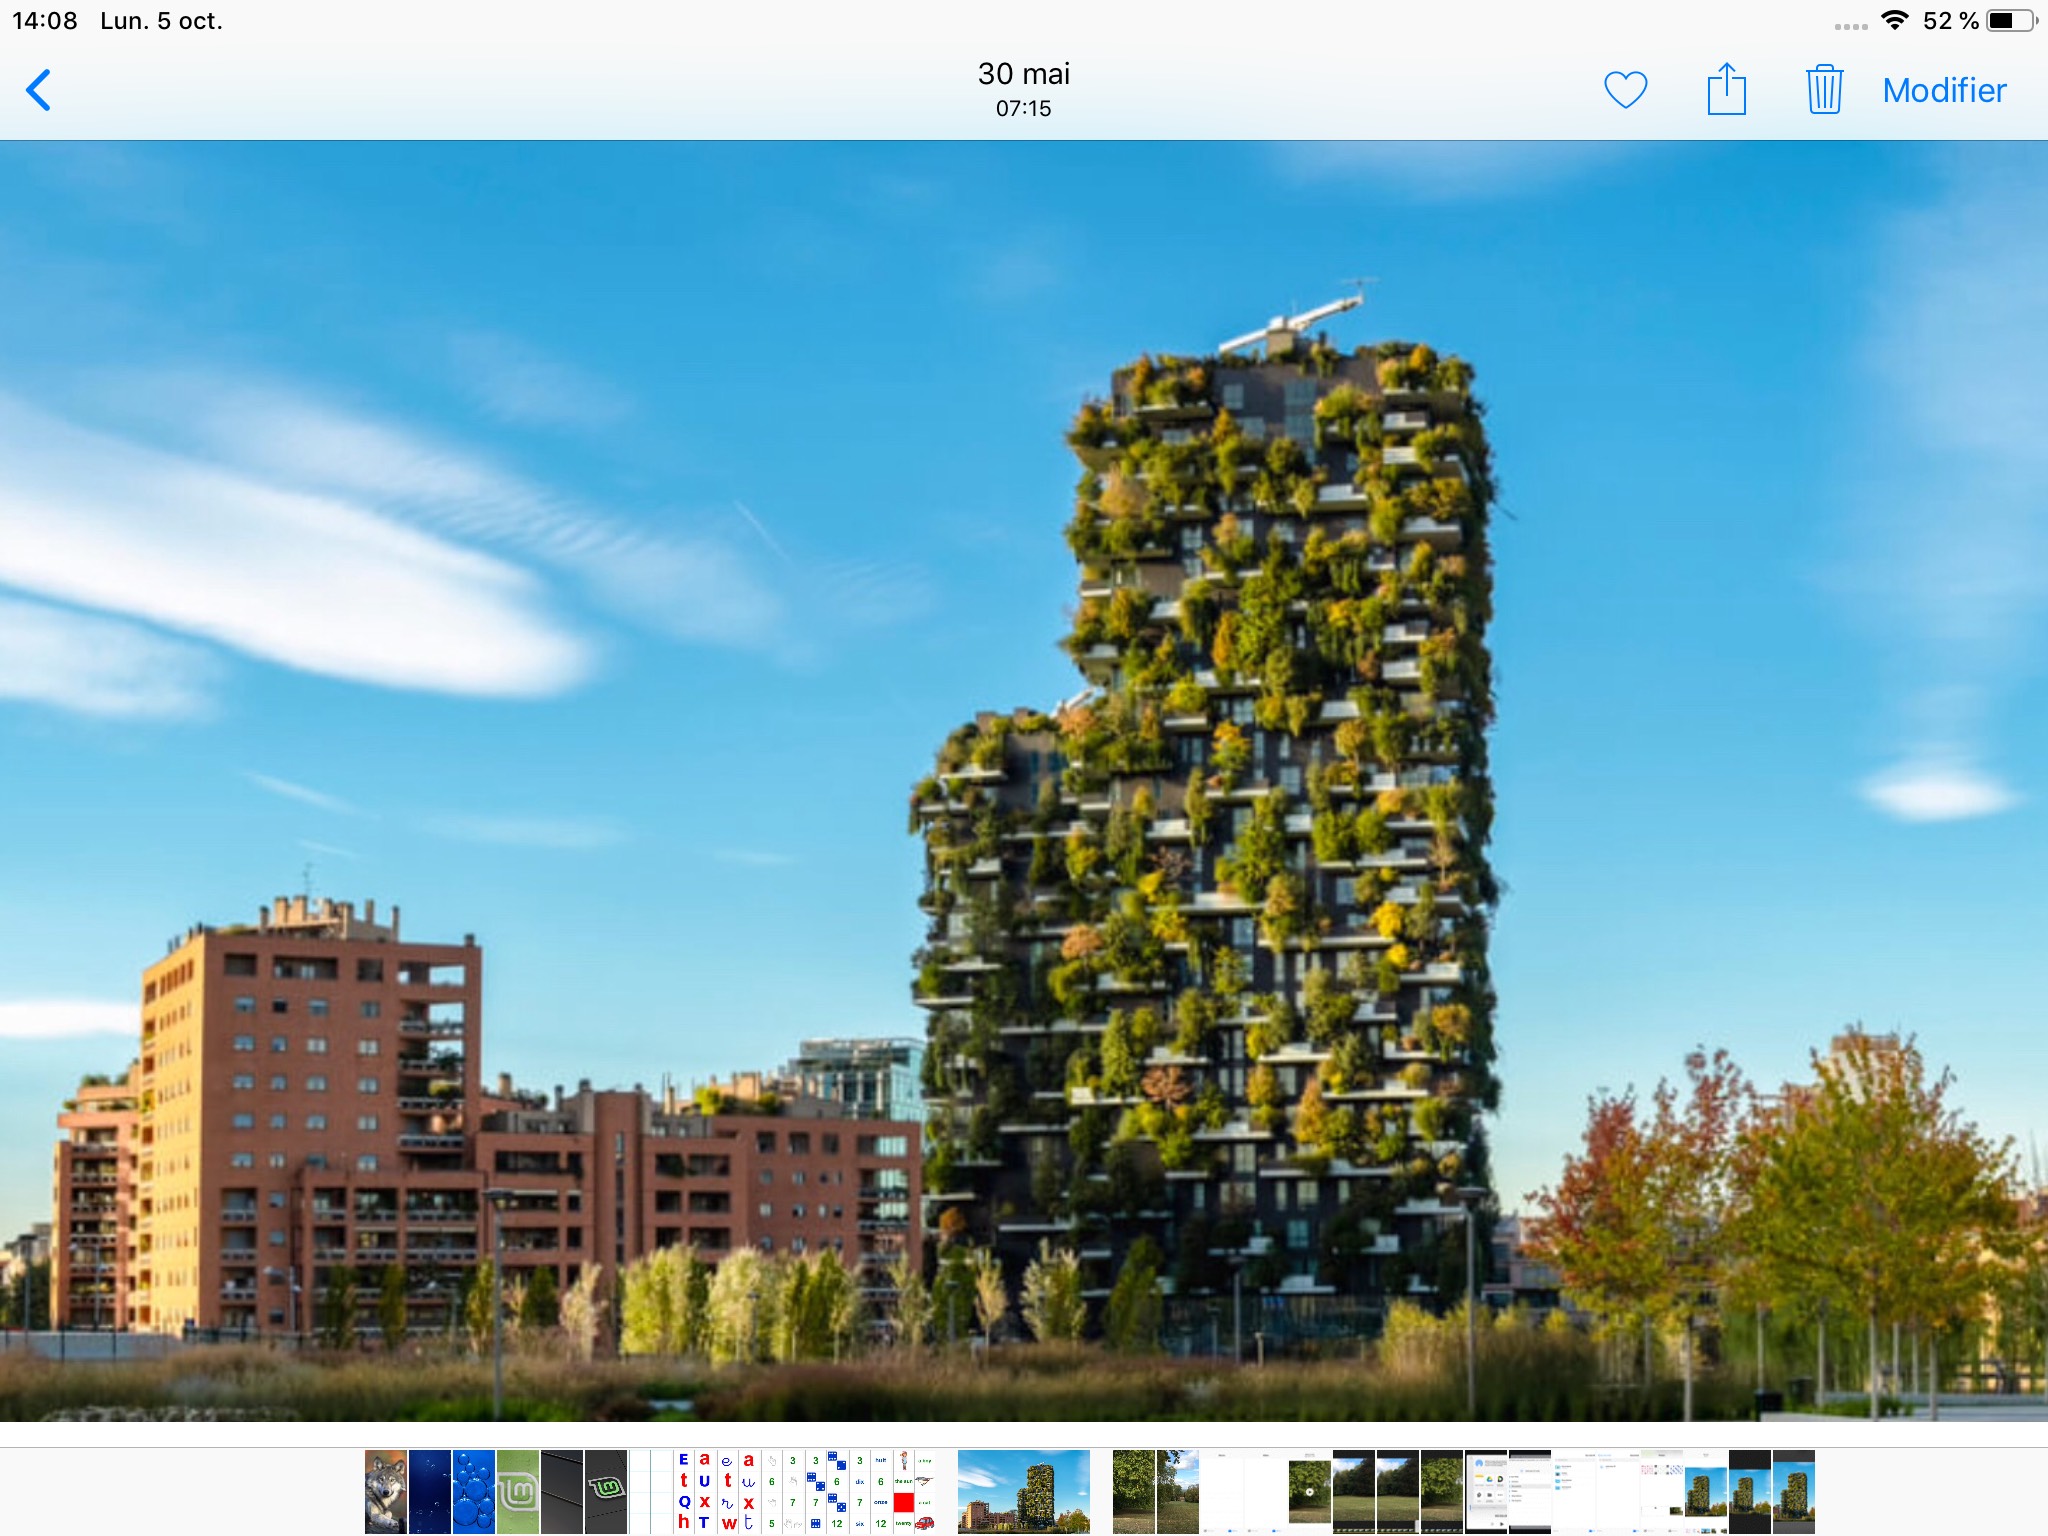2048x1536 pixels.
Task: Select green Linux Mint logo thumbnail
Action: pyautogui.click(x=518, y=1491)
